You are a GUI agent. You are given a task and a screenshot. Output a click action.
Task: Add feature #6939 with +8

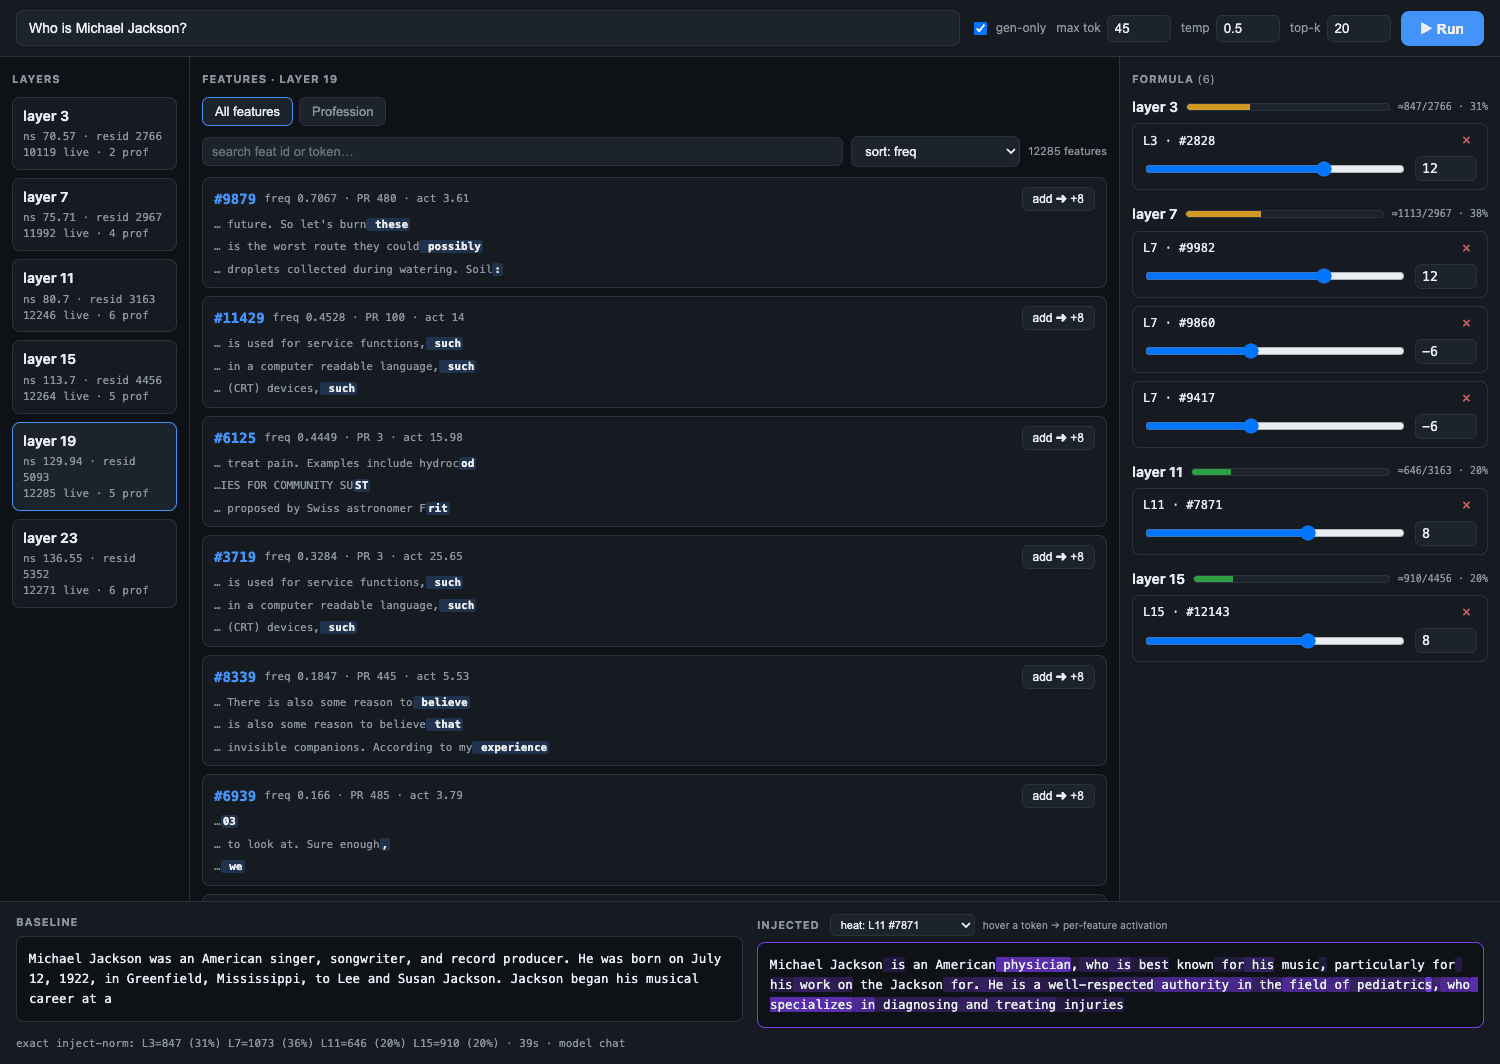pos(1058,796)
